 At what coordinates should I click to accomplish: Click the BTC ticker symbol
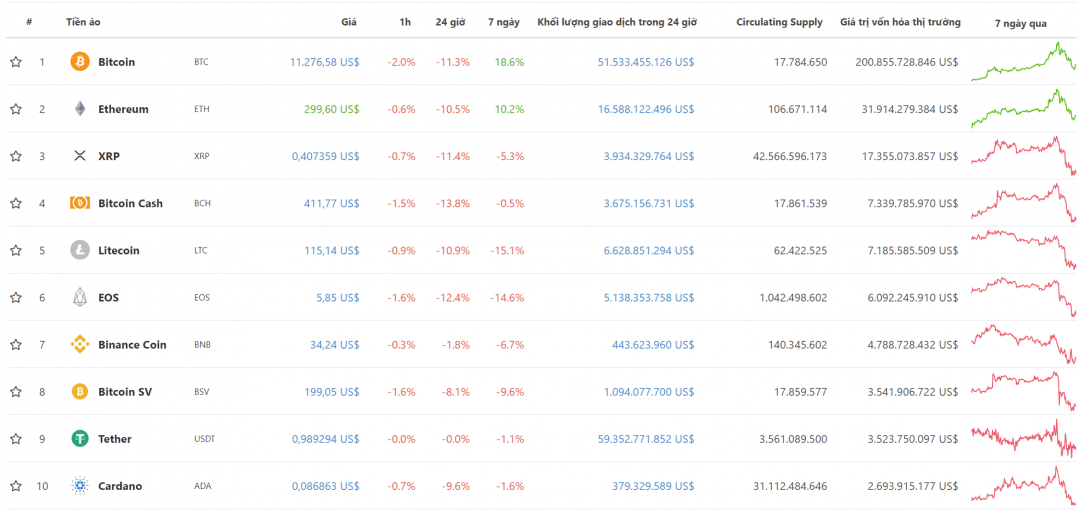coord(201,62)
